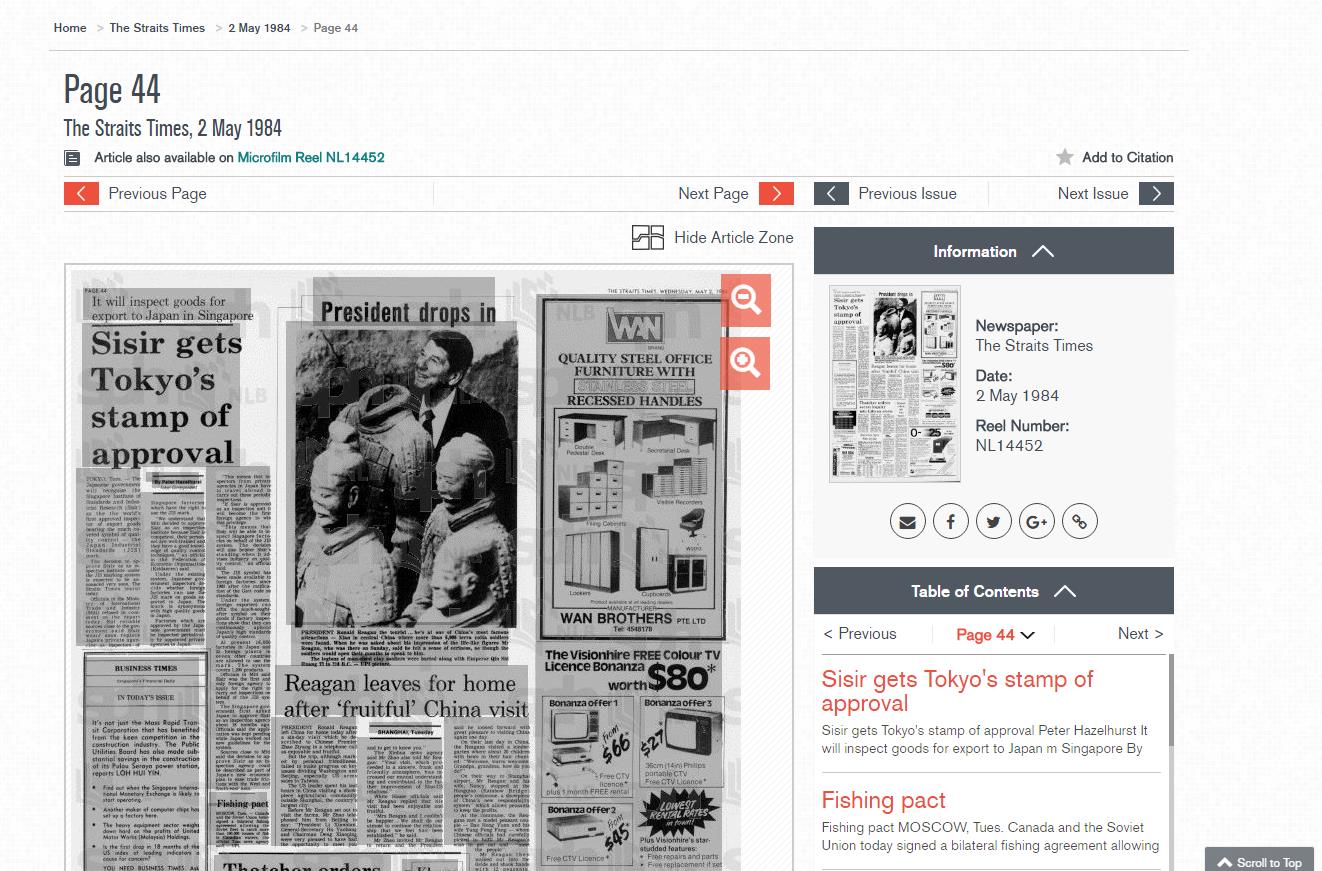Share this page on Twitter
Image resolution: width=1322 pixels, height=871 pixels.
tap(994, 521)
